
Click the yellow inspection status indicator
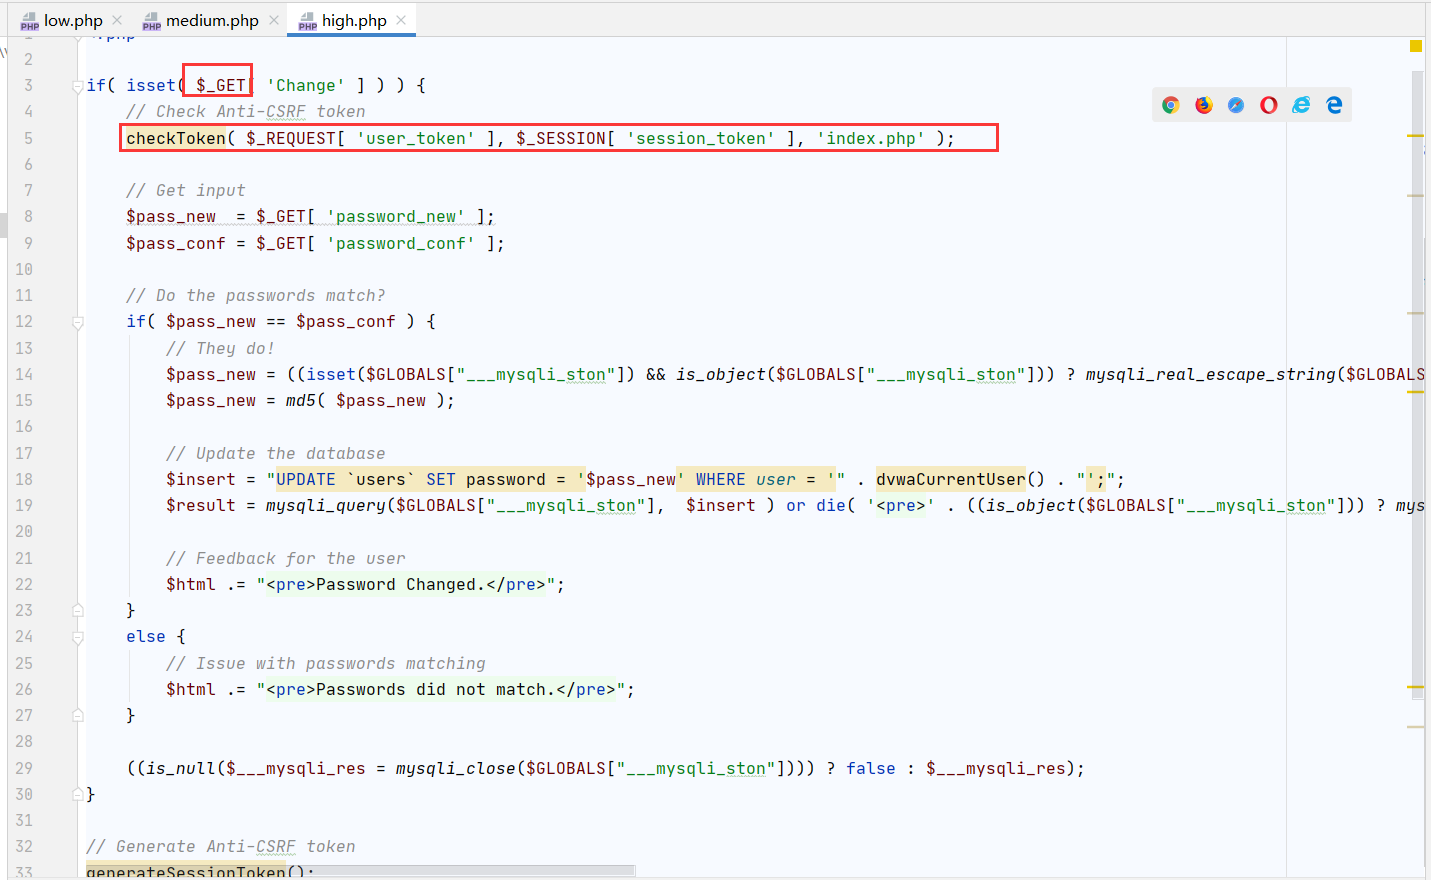pyautogui.click(x=1416, y=46)
